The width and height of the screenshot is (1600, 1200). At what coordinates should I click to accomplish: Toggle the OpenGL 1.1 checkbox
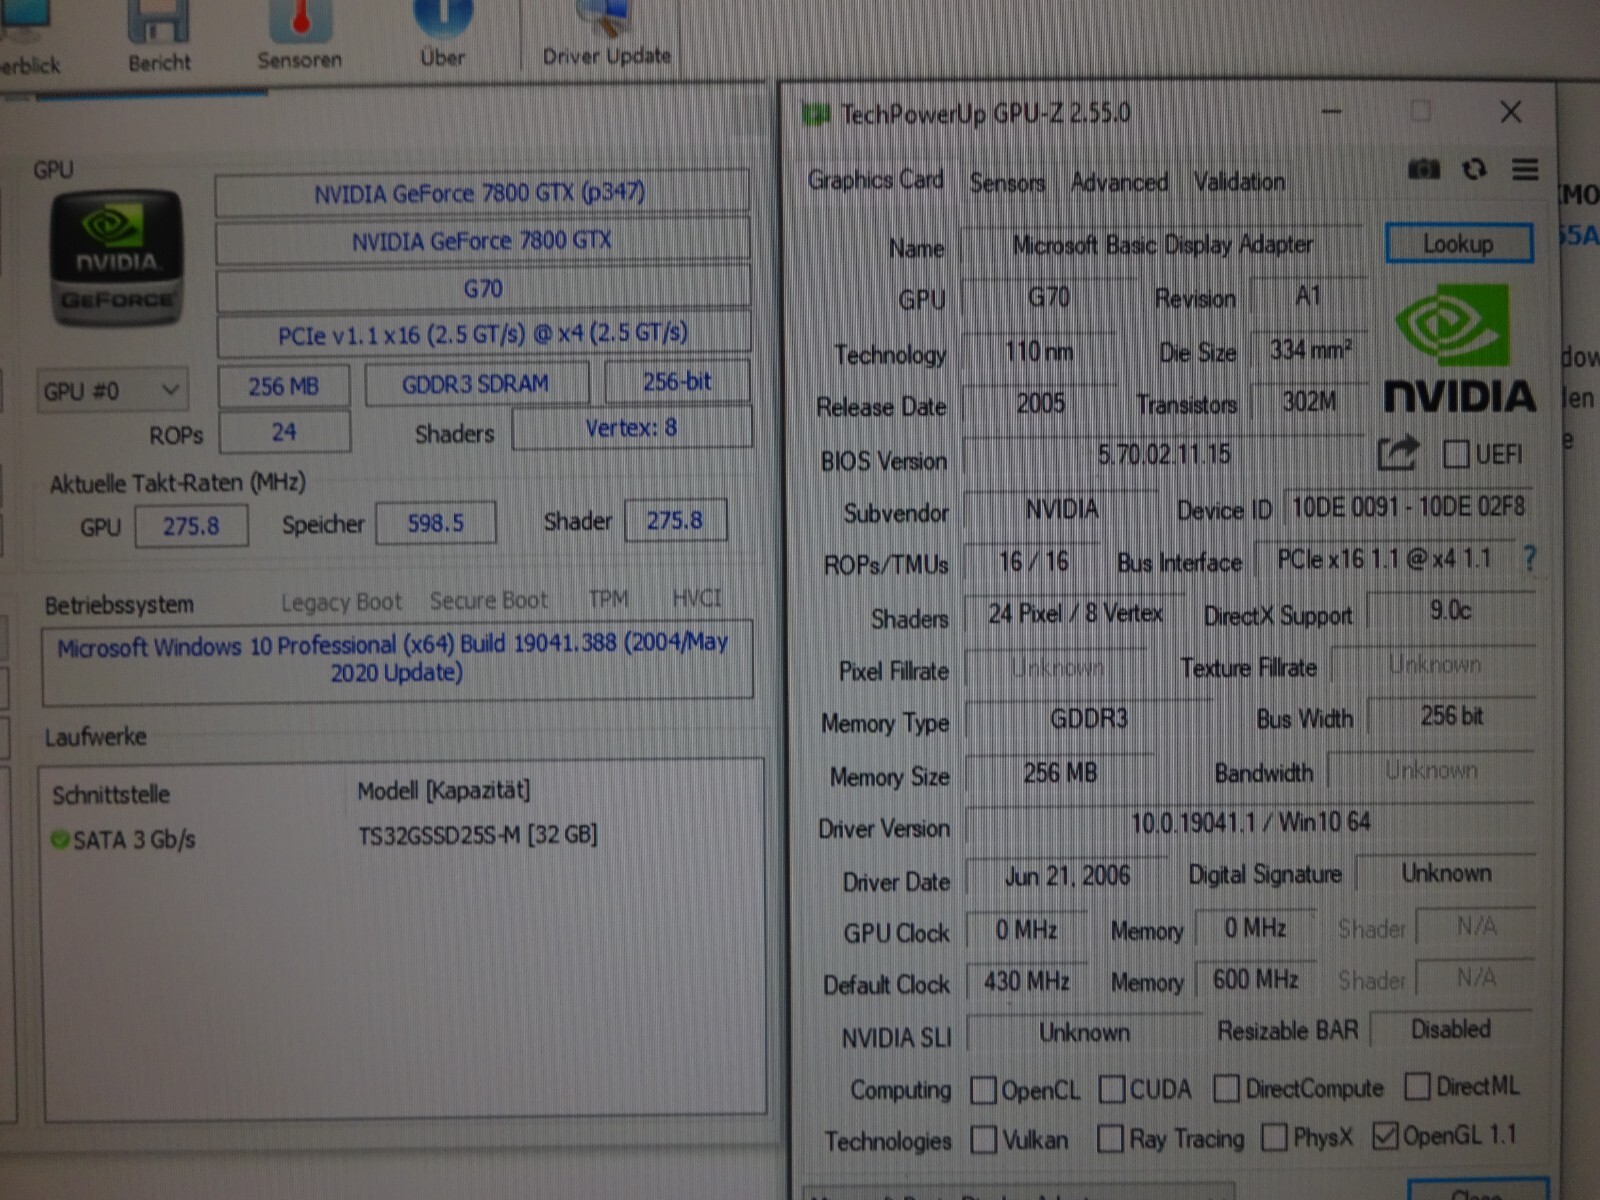coord(1385,1136)
